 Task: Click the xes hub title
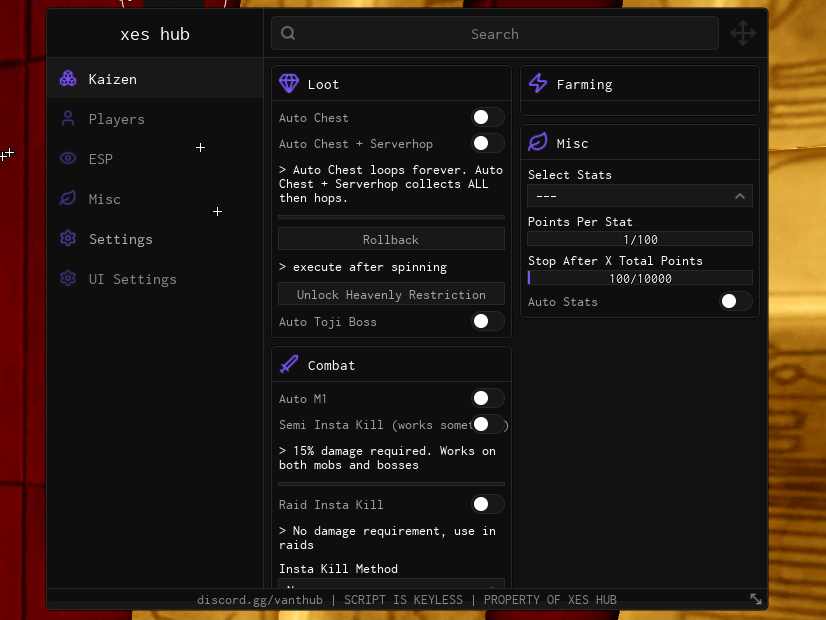[x=155, y=34]
